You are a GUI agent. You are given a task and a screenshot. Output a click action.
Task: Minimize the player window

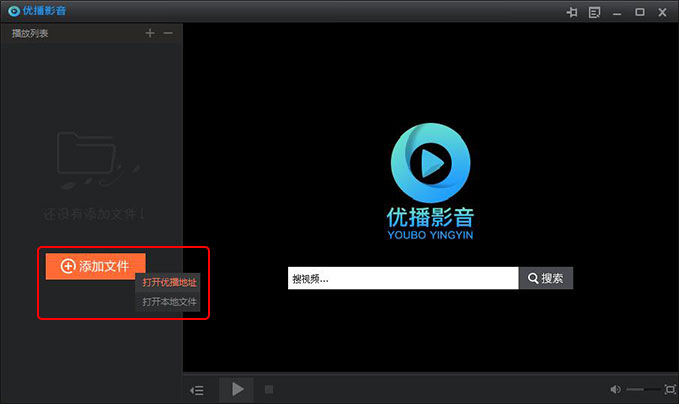pos(620,12)
